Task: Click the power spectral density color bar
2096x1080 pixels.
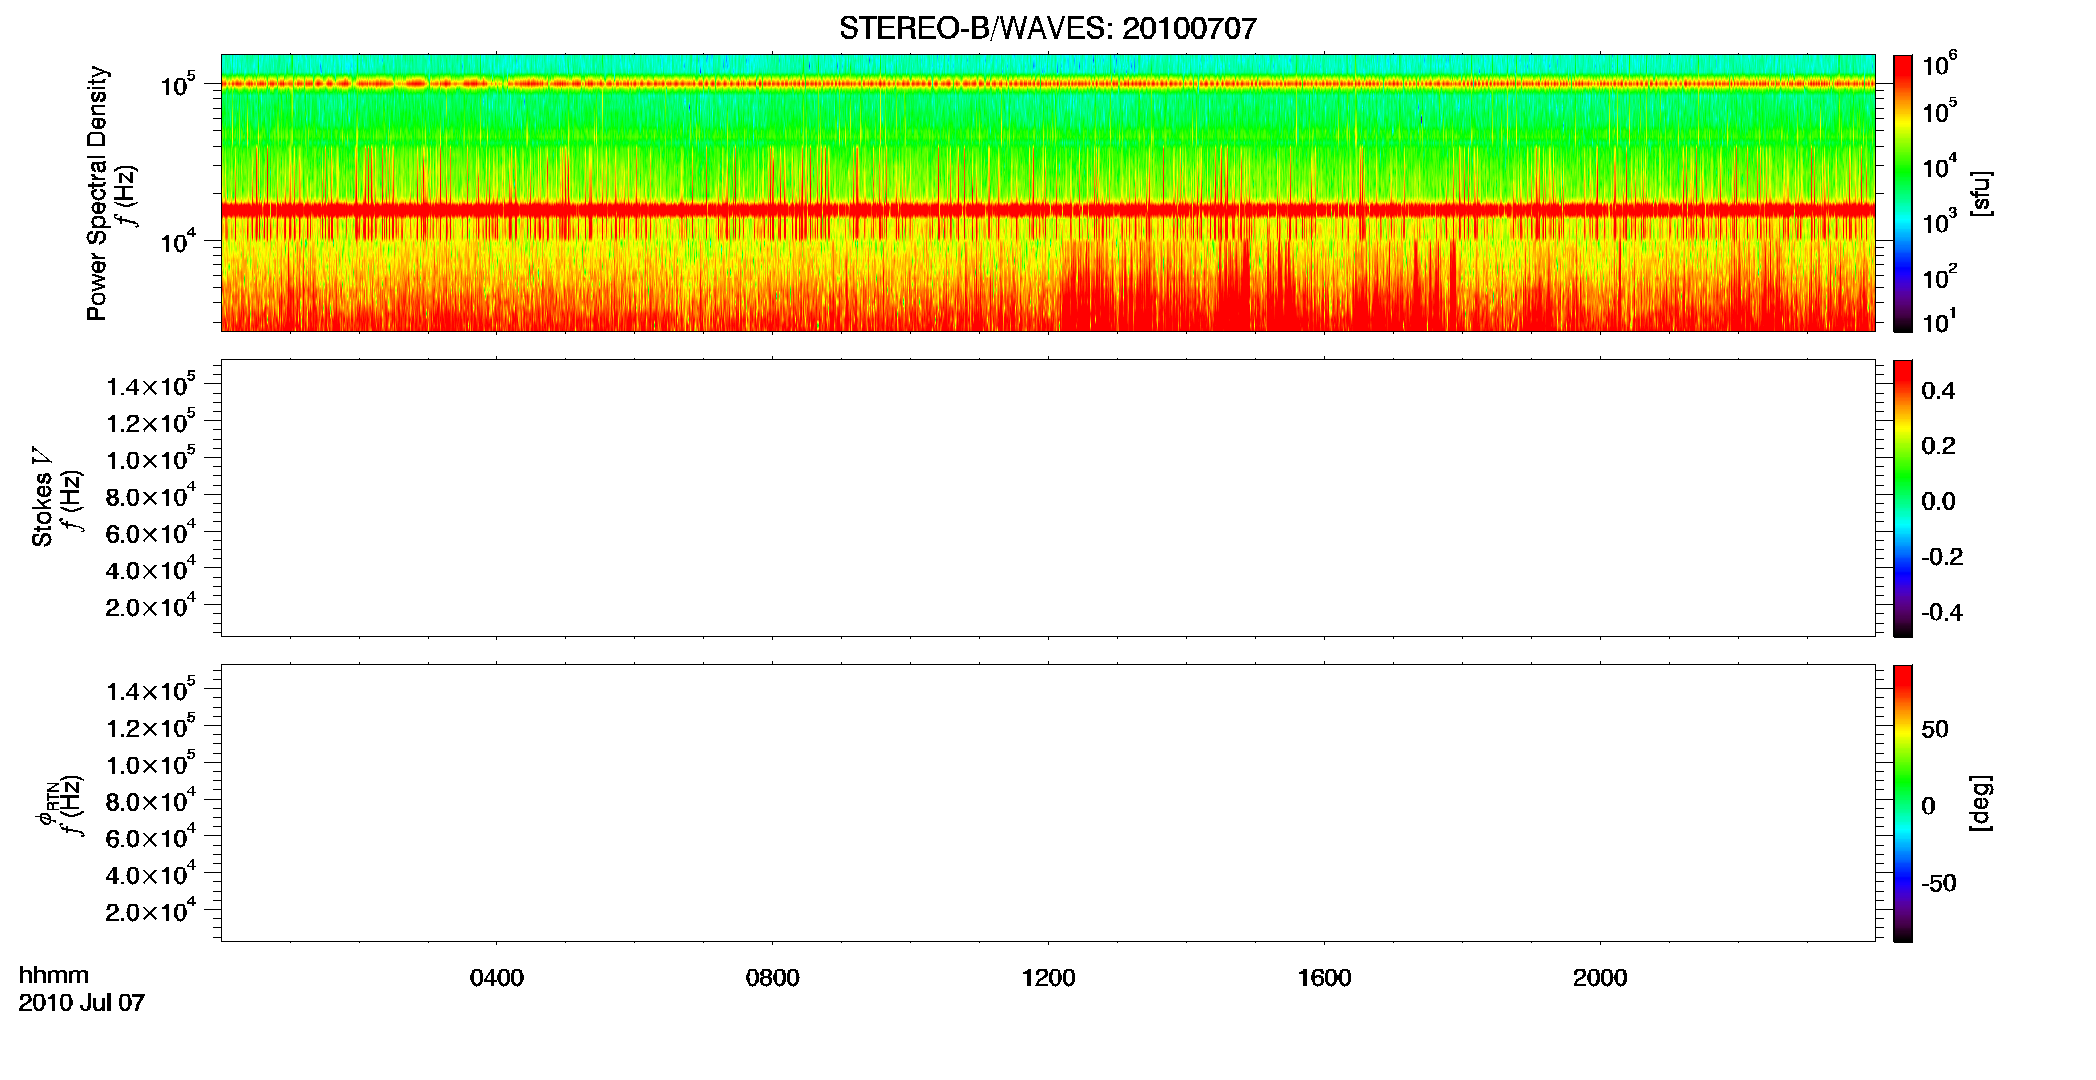Action: coord(1903,193)
